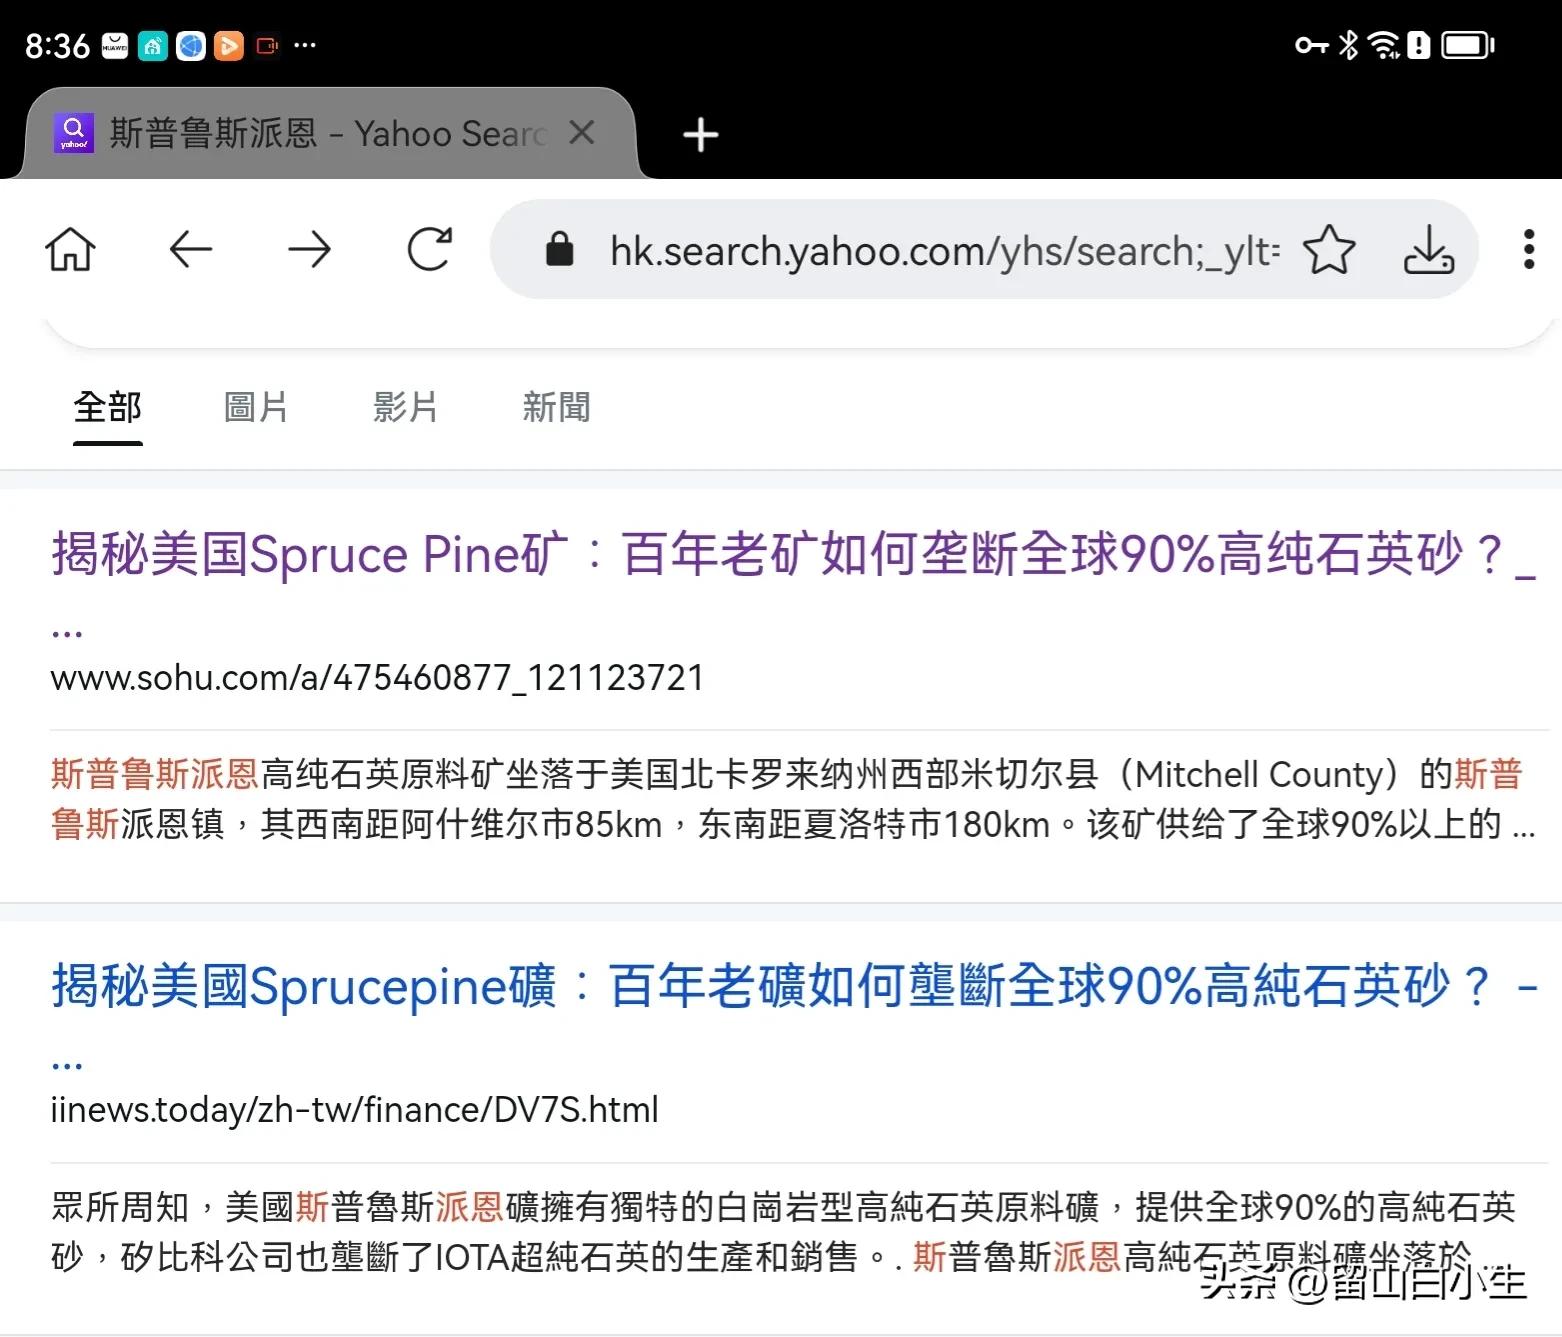Tap the Home icon to go to homepage

[70, 250]
